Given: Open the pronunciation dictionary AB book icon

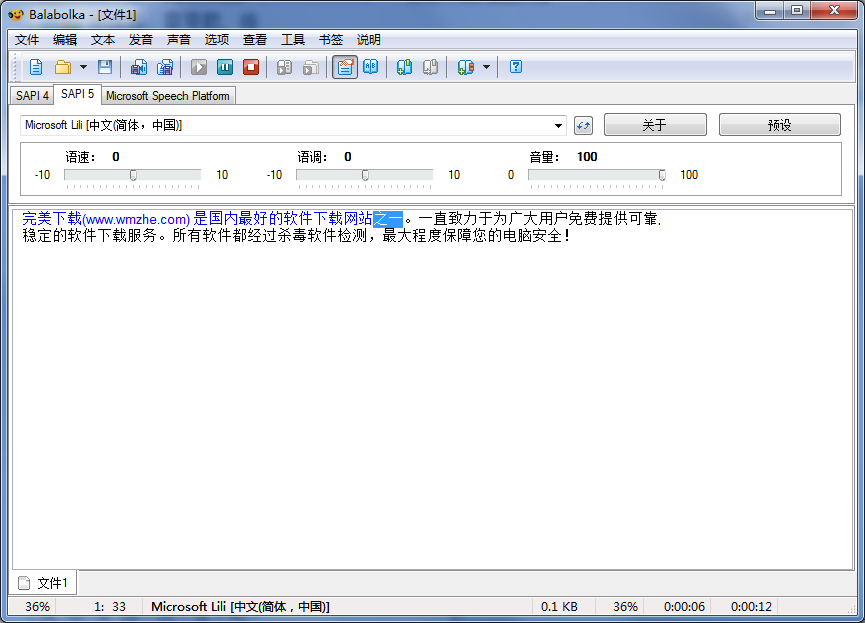Looking at the screenshot, I should (x=371, y=67).
